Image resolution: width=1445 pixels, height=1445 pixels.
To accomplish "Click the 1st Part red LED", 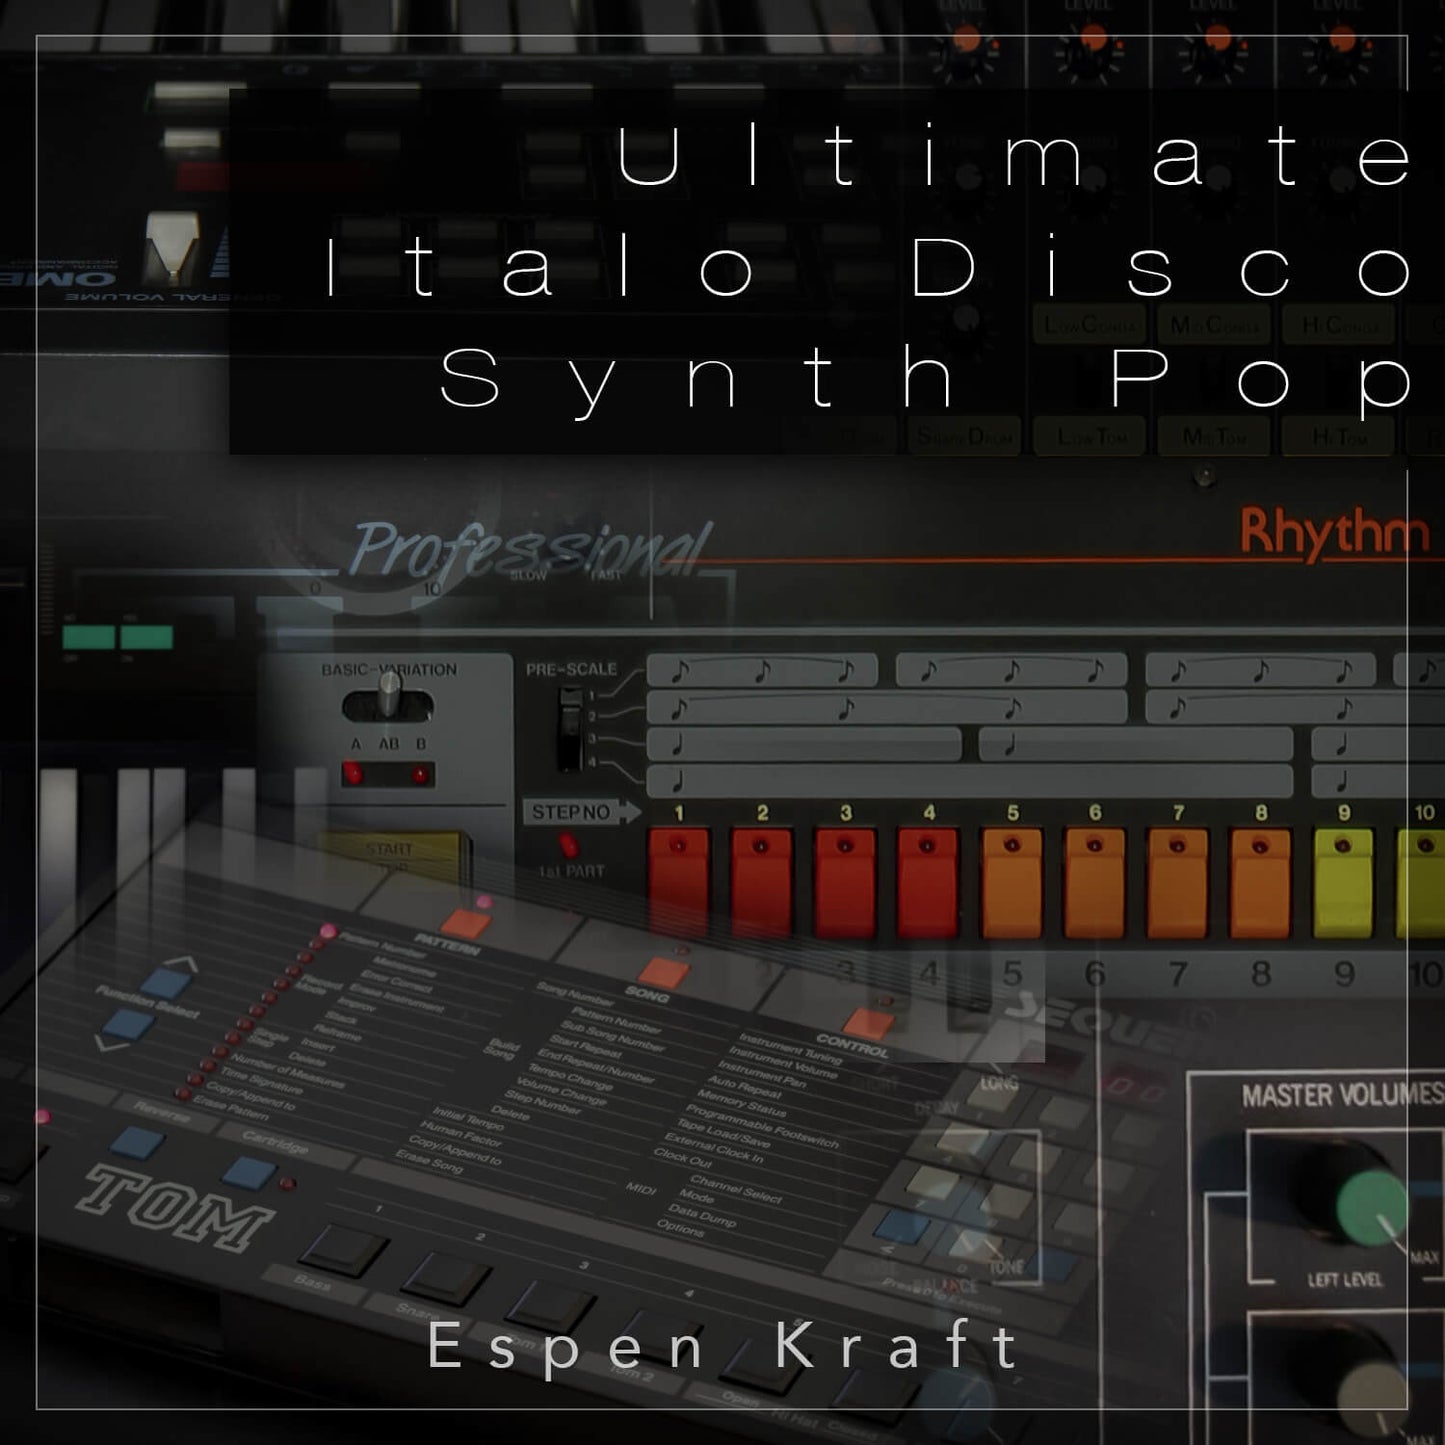I will click(568, 845).
